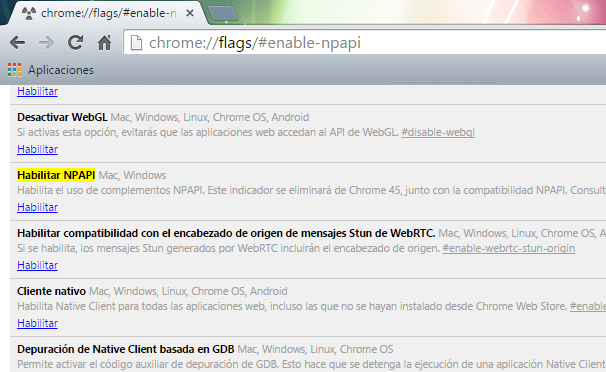
Task: Click the highlighted Habilitar NPAPI title
Action: click(x=56, y=175)
